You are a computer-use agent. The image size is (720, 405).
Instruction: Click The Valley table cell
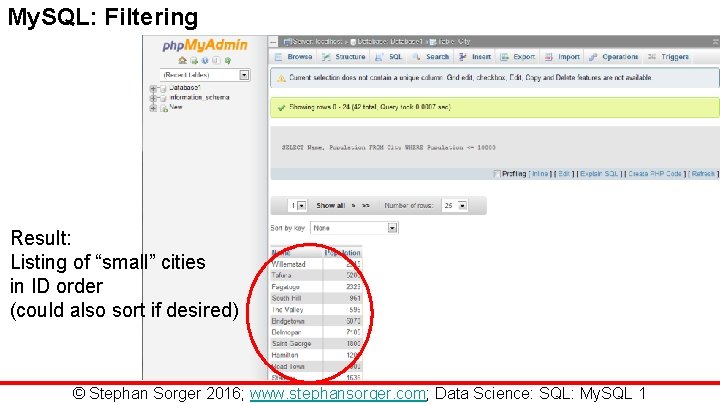tap(296, 309)
